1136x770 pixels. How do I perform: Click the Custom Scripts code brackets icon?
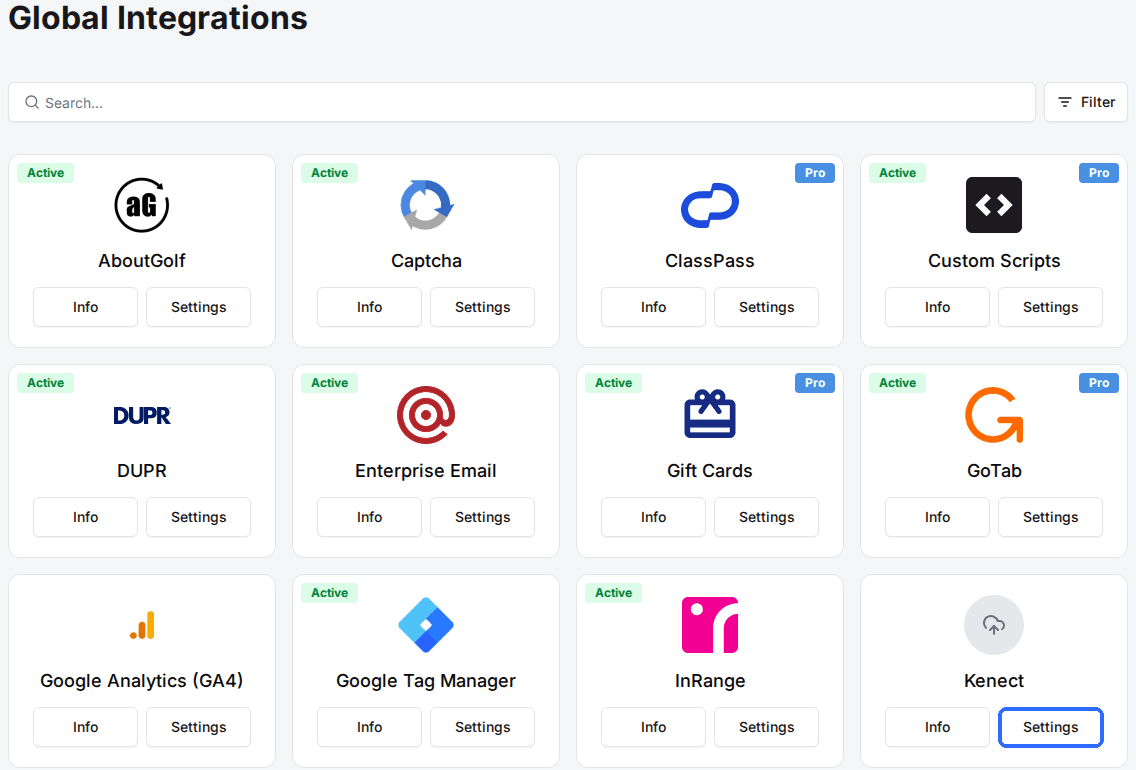(x=994, y=205)
